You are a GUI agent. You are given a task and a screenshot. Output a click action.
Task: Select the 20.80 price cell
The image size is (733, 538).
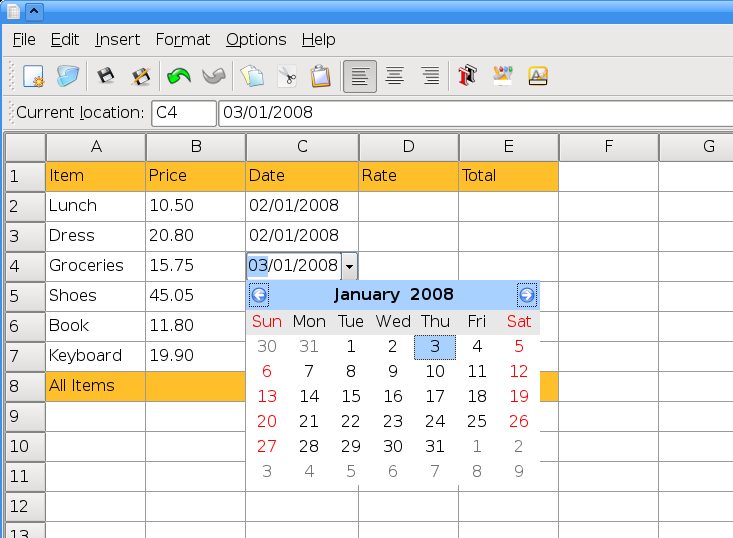195,236
